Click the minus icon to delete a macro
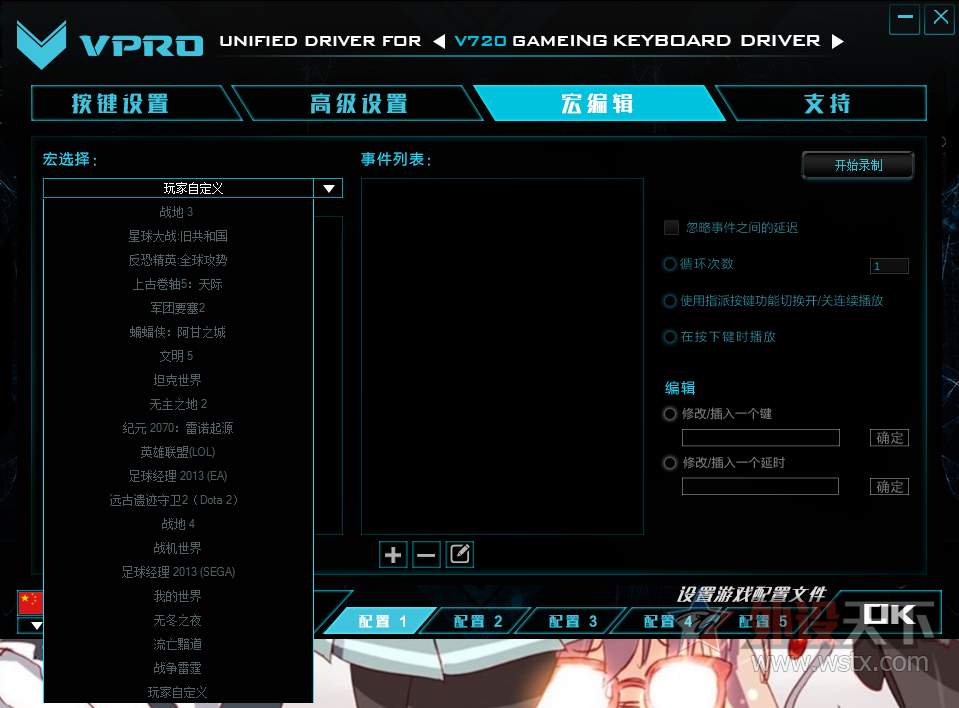The height and width of the screenshot is (708, 959). click(x=426, y=554)
